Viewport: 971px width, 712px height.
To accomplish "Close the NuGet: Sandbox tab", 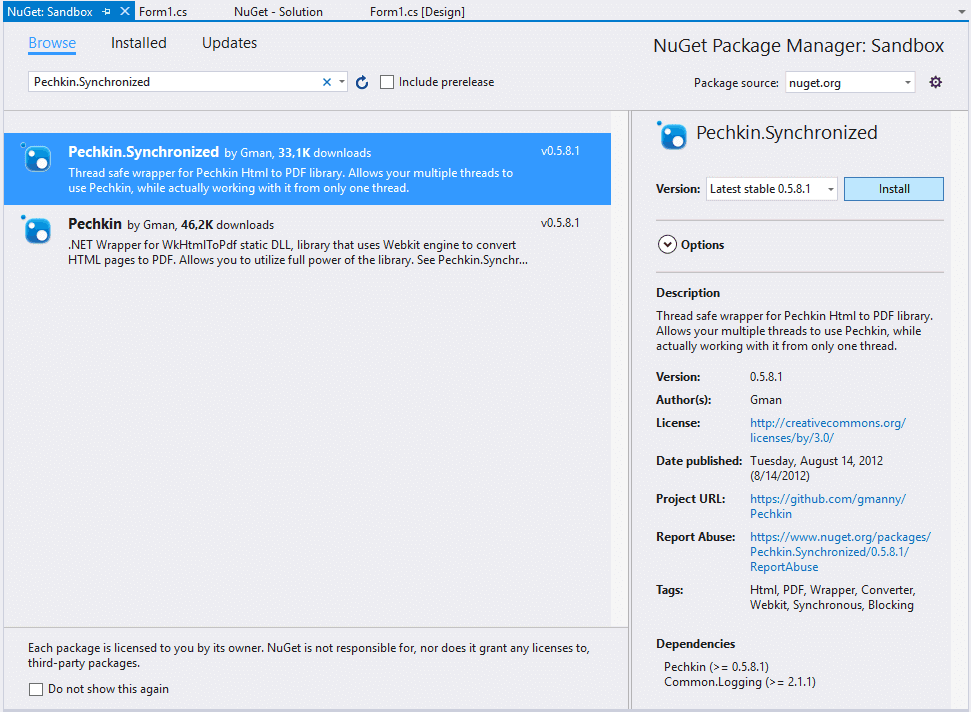I will coord(125,13).
